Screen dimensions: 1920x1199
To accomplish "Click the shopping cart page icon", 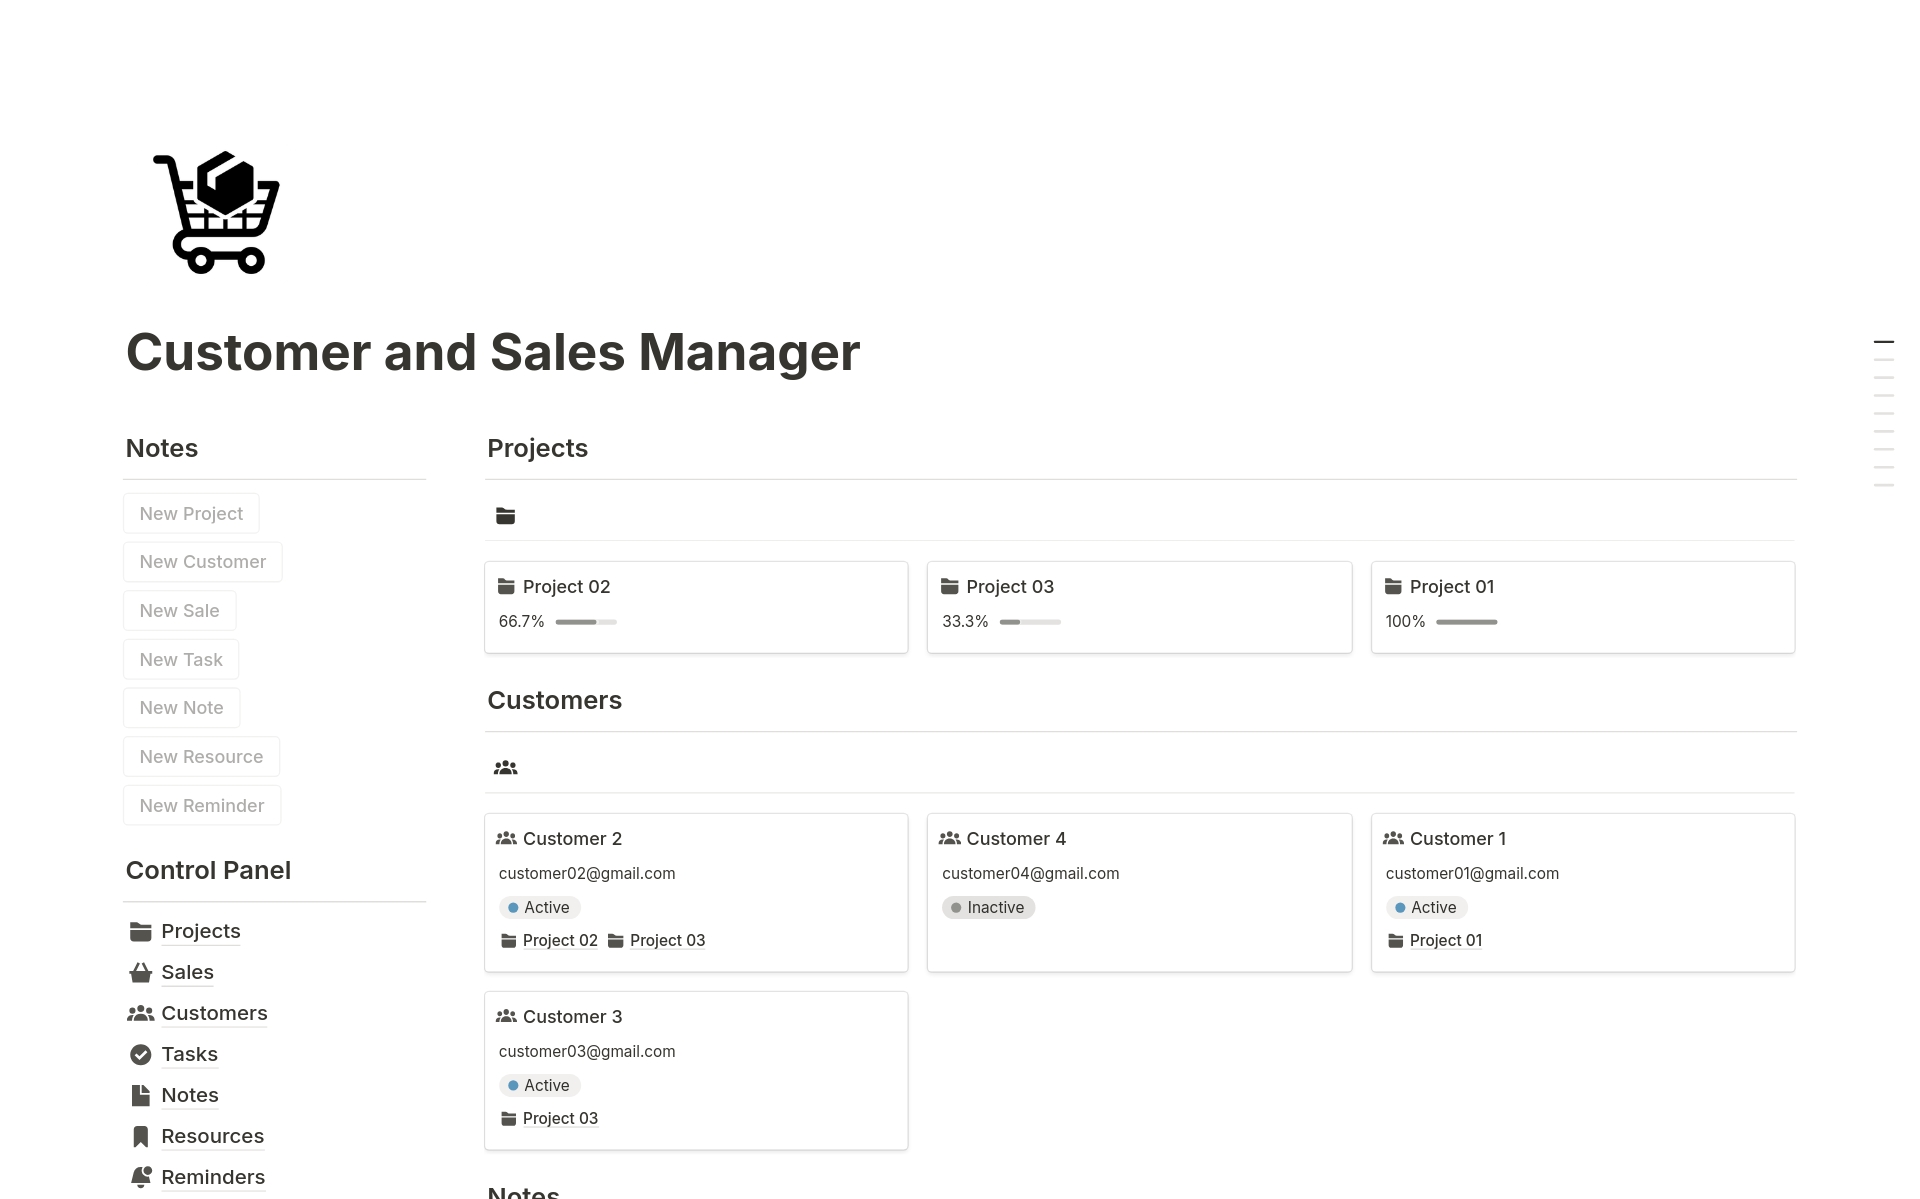I will [216, 212].
